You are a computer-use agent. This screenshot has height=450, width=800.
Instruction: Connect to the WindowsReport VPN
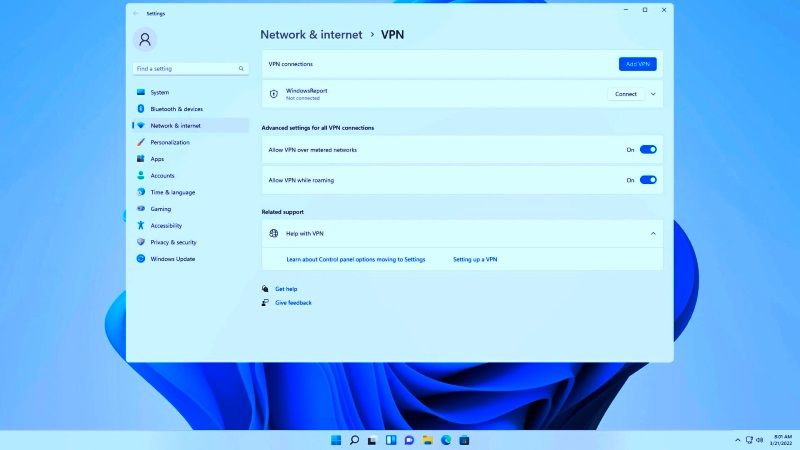coord(626,94)
